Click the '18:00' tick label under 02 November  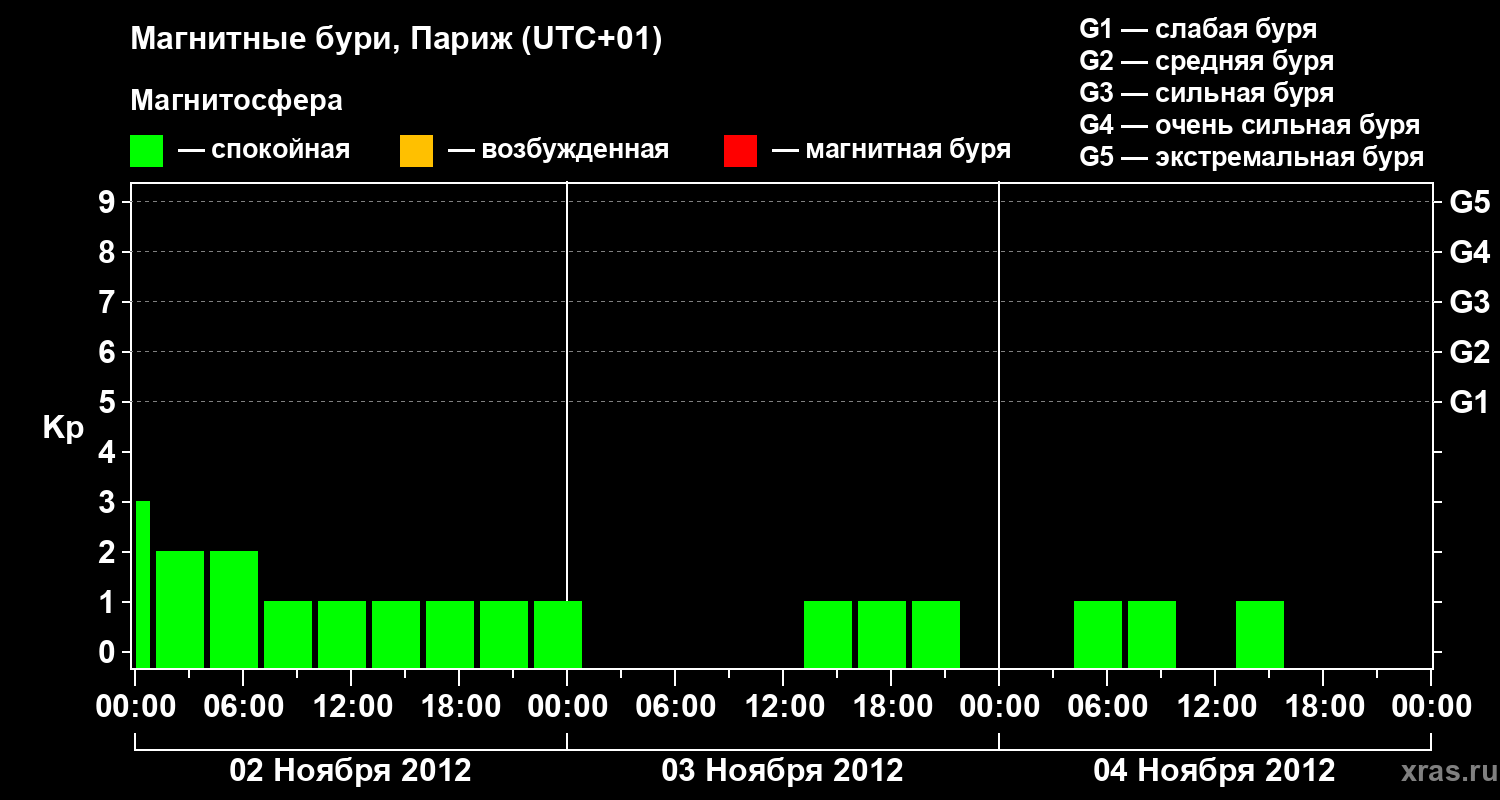[459, 706]
